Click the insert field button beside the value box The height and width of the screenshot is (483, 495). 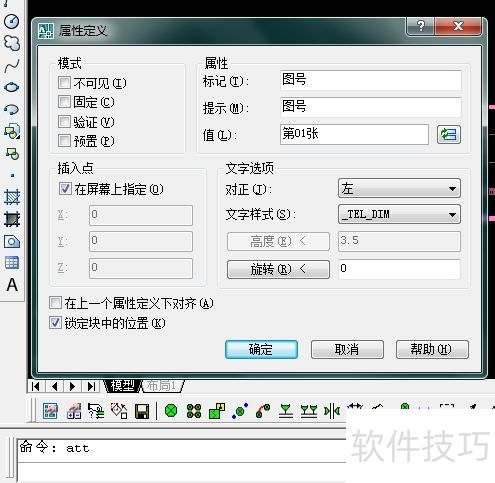pos(449,134)
